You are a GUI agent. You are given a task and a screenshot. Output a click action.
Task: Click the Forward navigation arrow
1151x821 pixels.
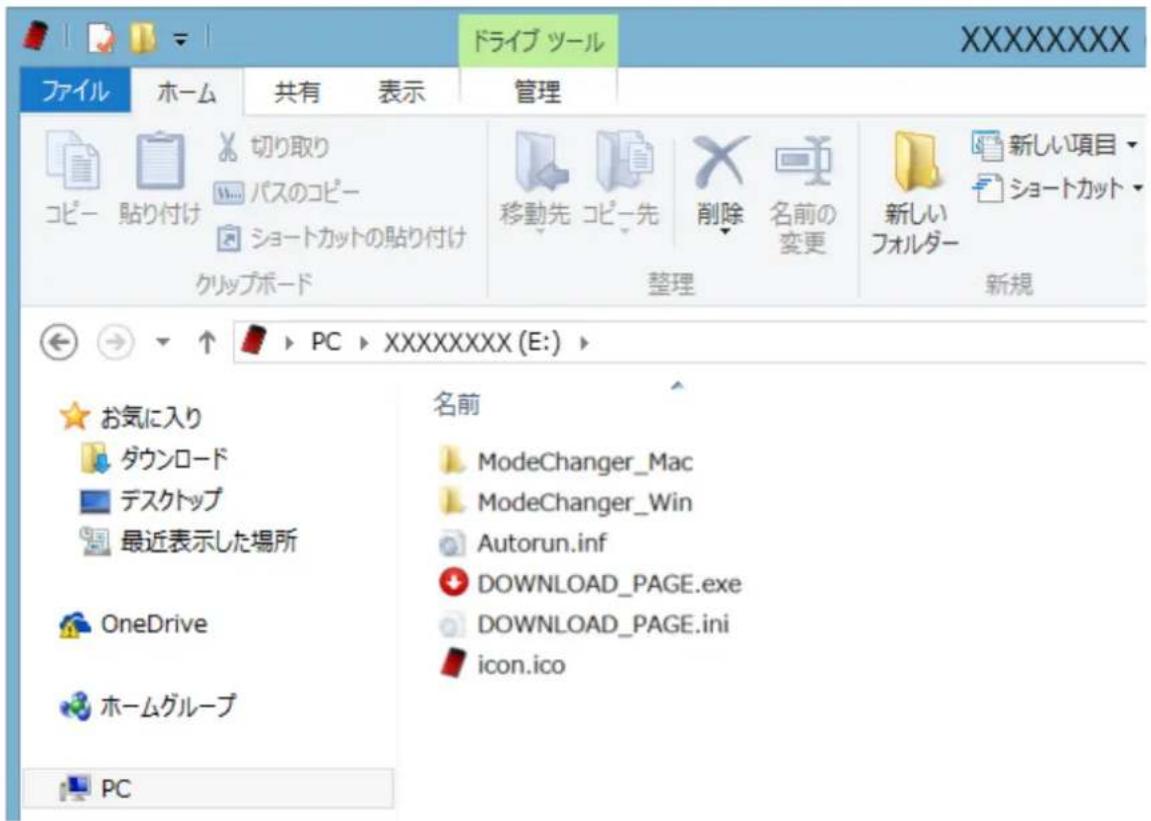[116, 342]
